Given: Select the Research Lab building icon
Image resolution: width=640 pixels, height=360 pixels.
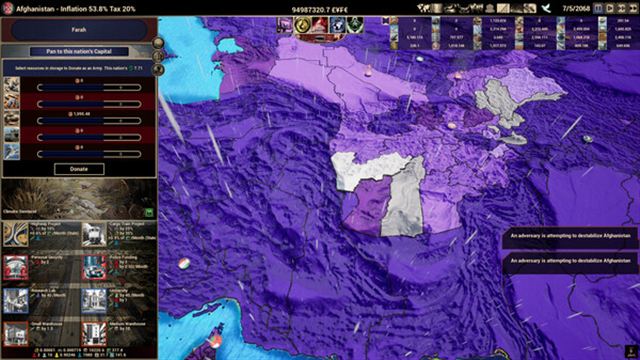Looking at the screenshot, I should tap(16, 301).
